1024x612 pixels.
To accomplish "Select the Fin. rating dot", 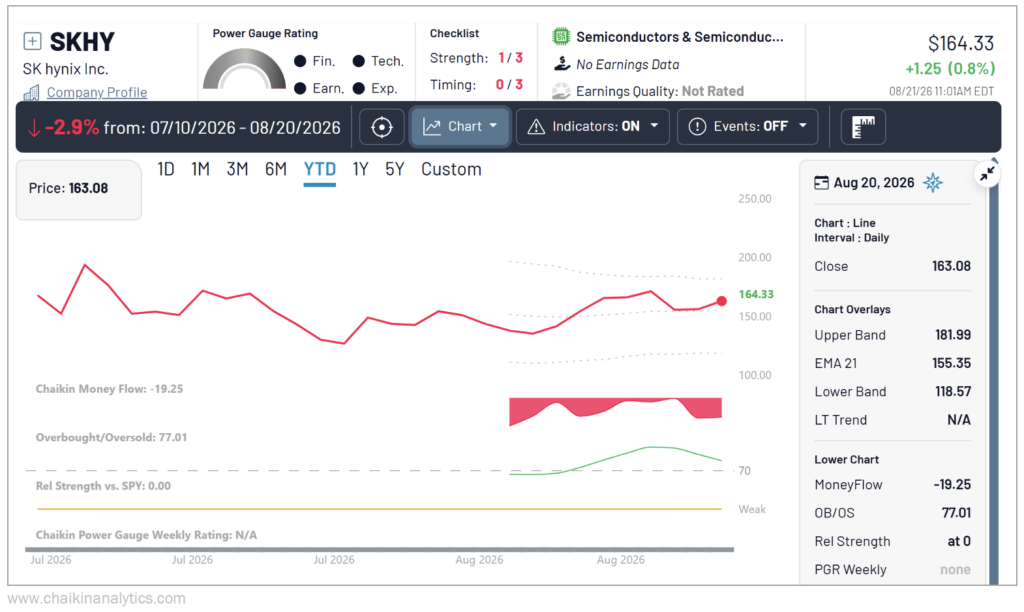I will tap(300, 61).
